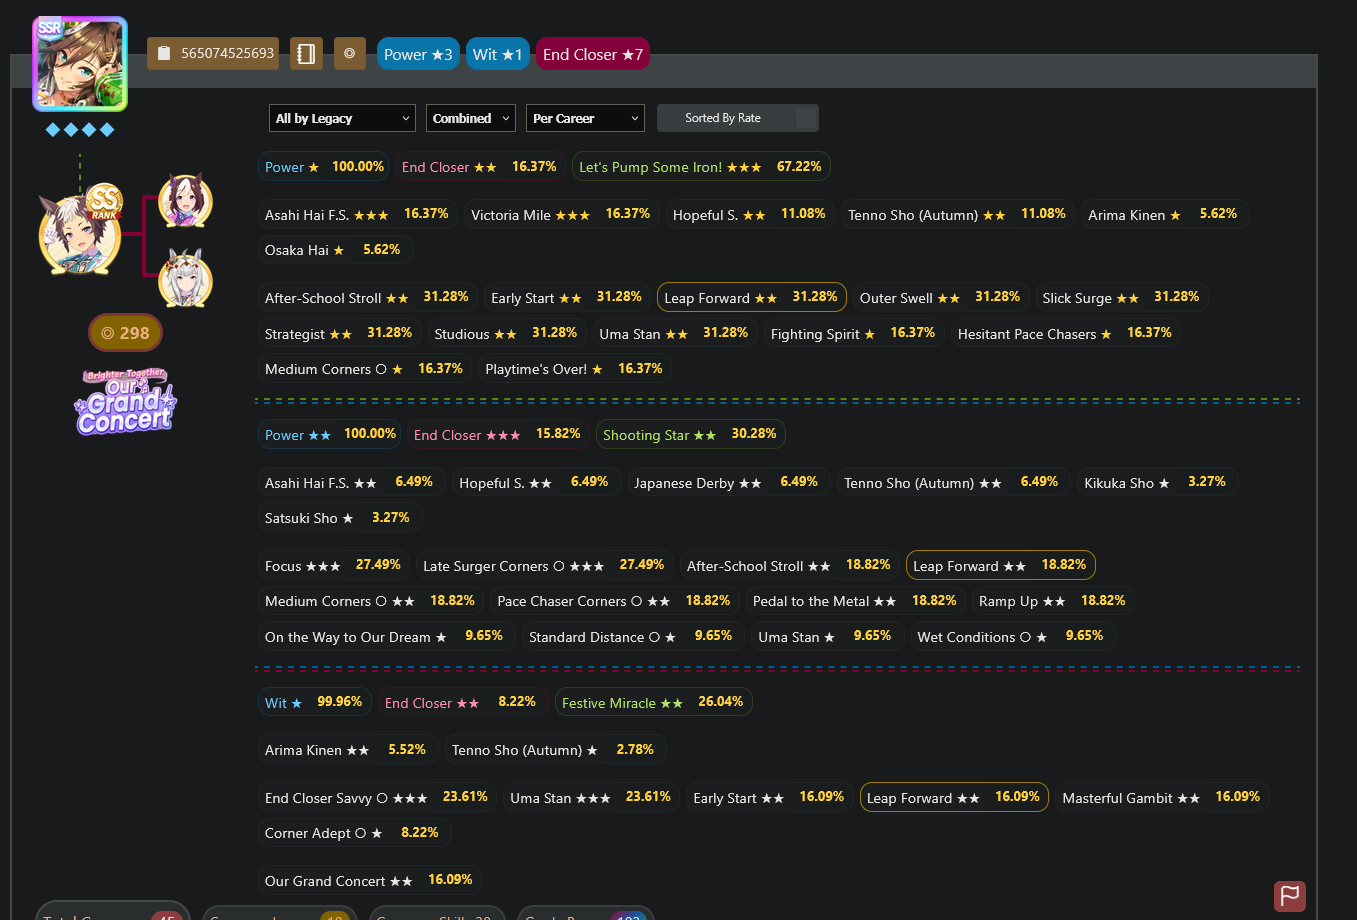This screenshot has width=1357, height=920.
Task: Select the Power ★ 100.00% chip
Action: (324, 167)
